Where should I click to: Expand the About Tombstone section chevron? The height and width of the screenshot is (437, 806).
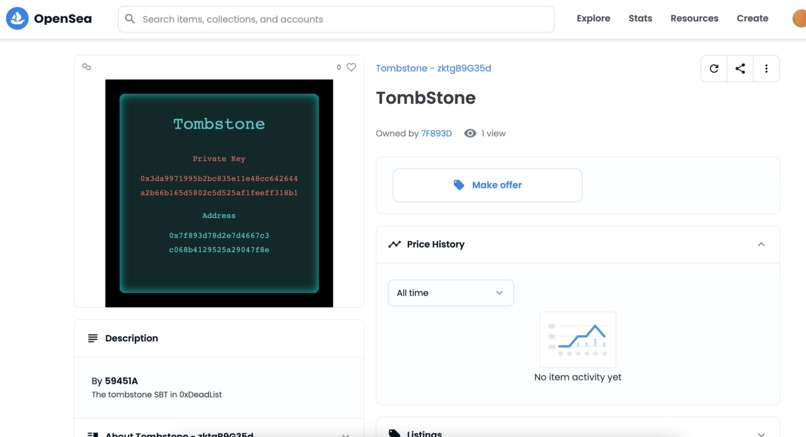tap(345, 435)
